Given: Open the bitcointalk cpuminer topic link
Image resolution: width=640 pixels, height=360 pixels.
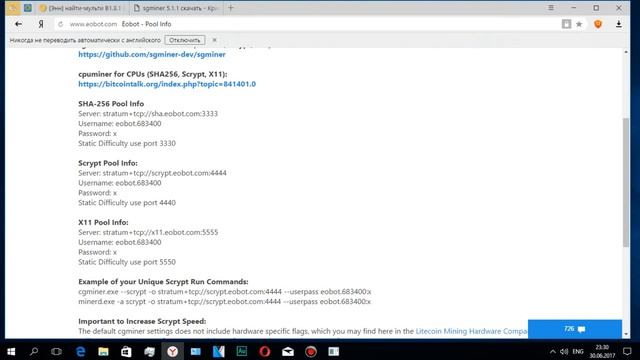Looking at the screenshot, I should tap(167, 84).
